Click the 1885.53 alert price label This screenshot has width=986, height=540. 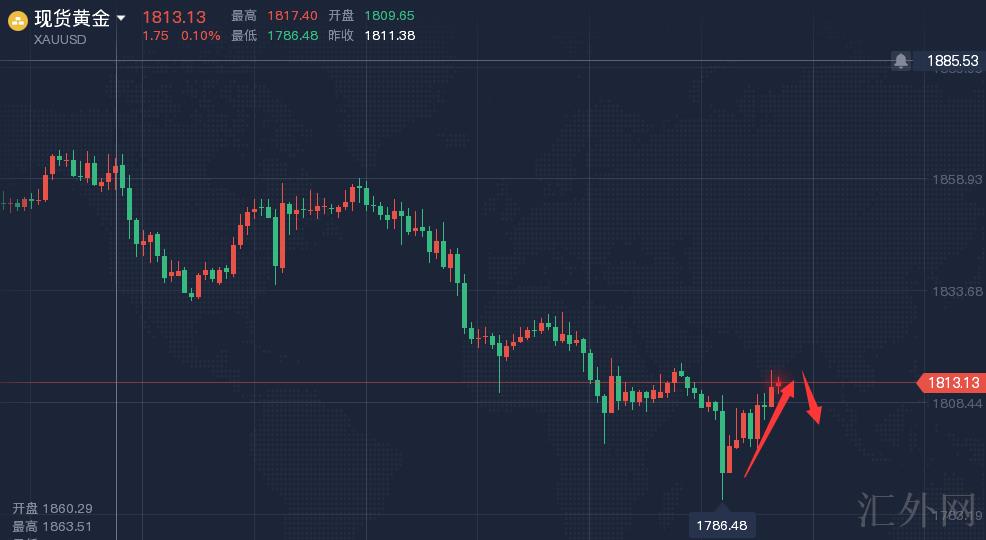click(x=952, y=61)
